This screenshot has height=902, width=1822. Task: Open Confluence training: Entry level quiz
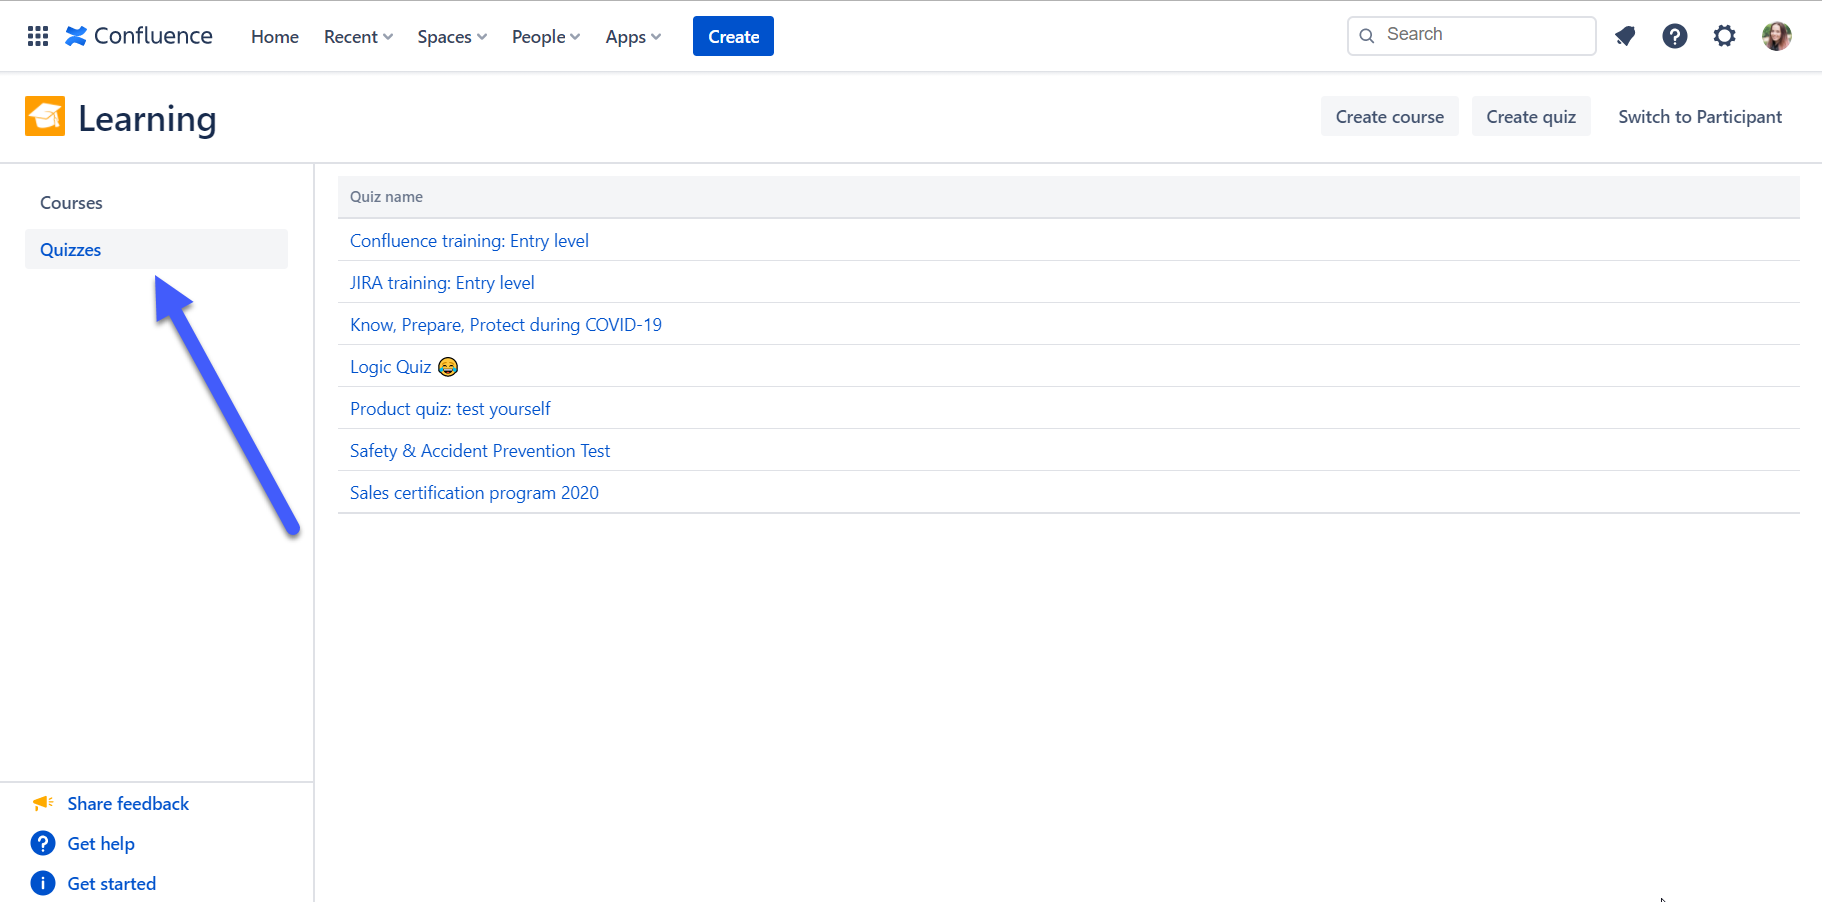tap(469, 241)
